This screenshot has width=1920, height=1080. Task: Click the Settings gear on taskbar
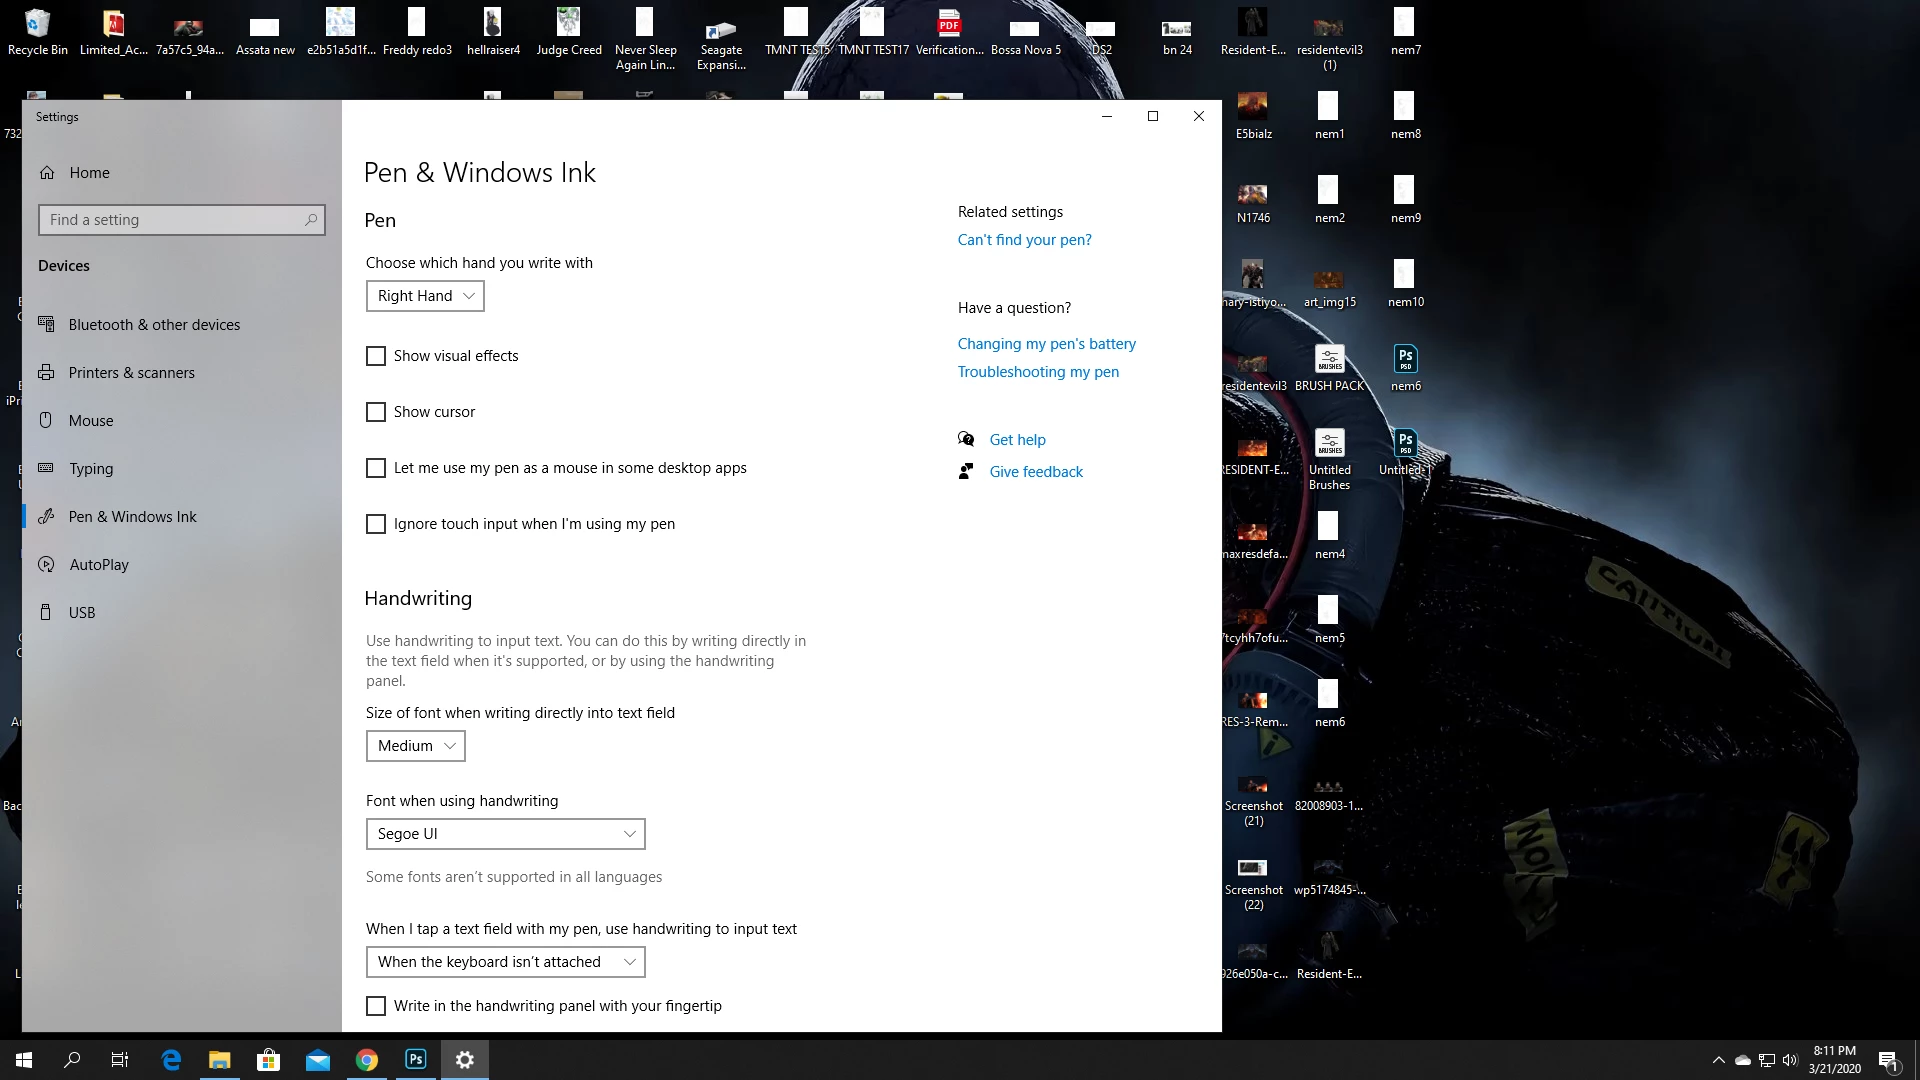464,1060
